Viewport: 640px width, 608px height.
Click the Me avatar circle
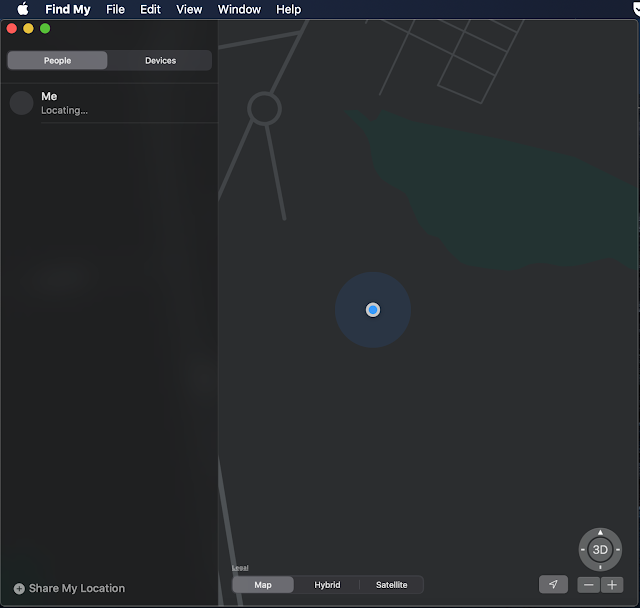(21, 103)
